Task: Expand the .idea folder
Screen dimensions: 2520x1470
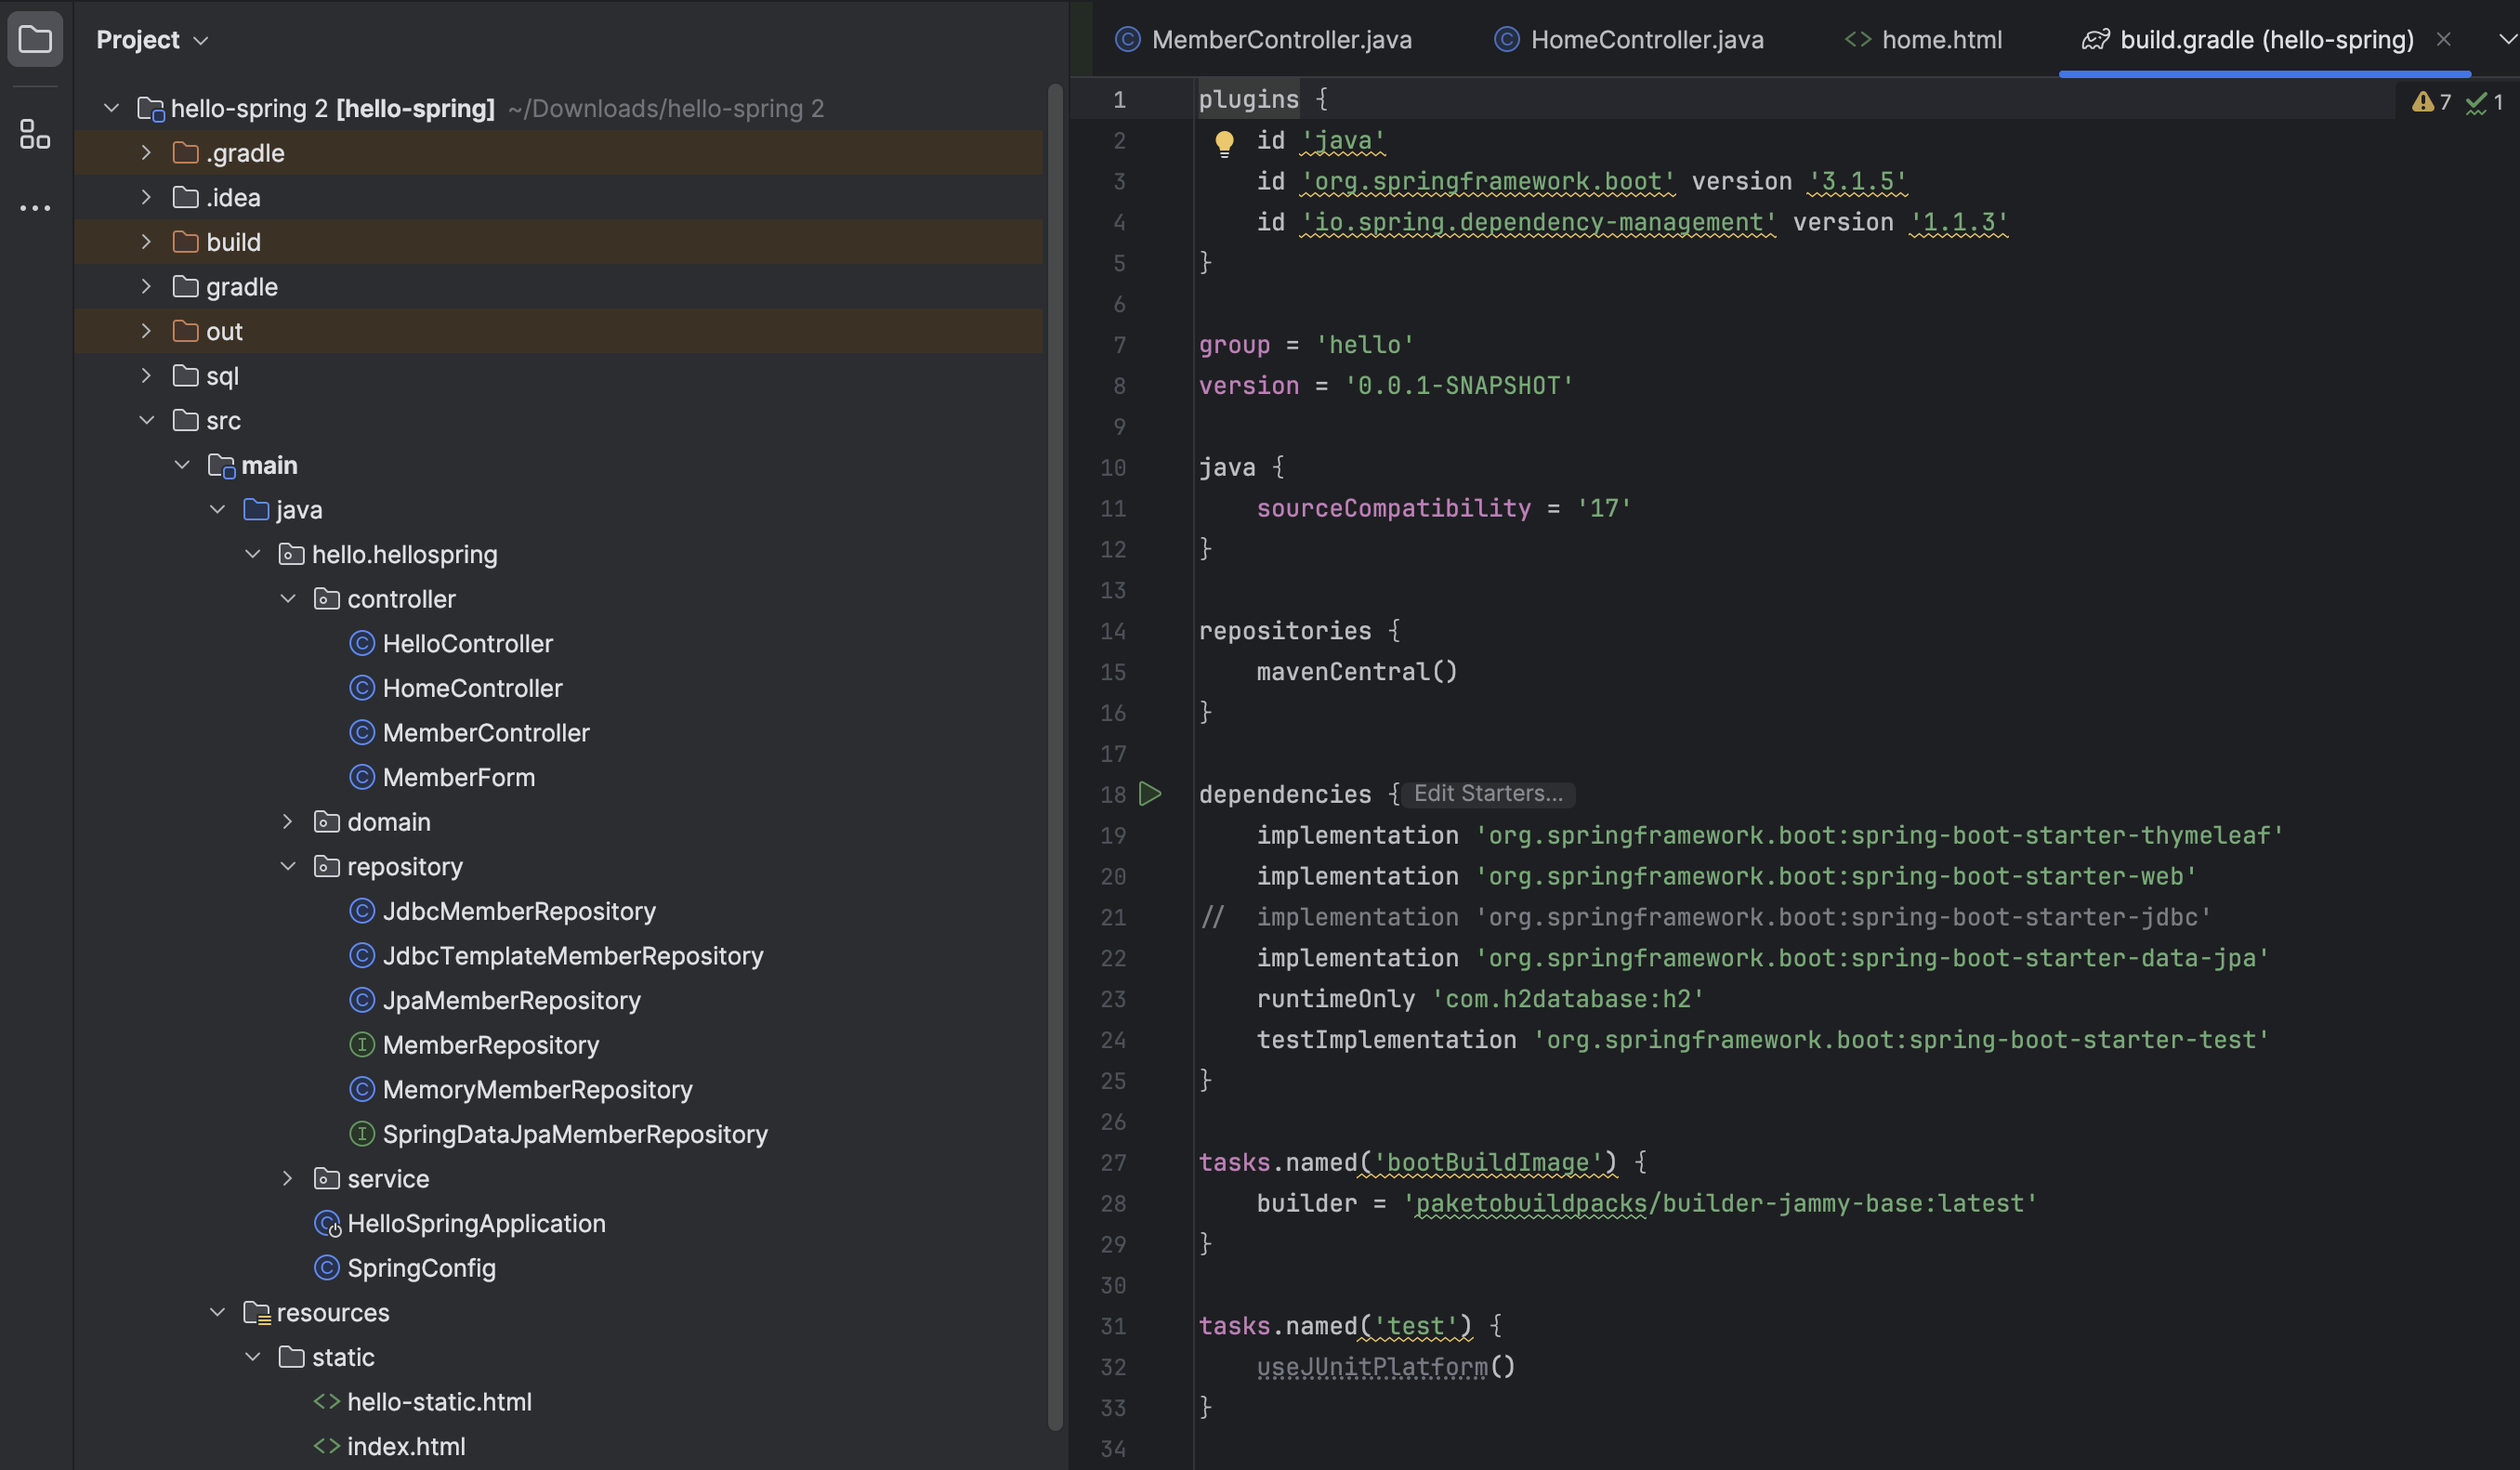Action: tap(146, 197)
